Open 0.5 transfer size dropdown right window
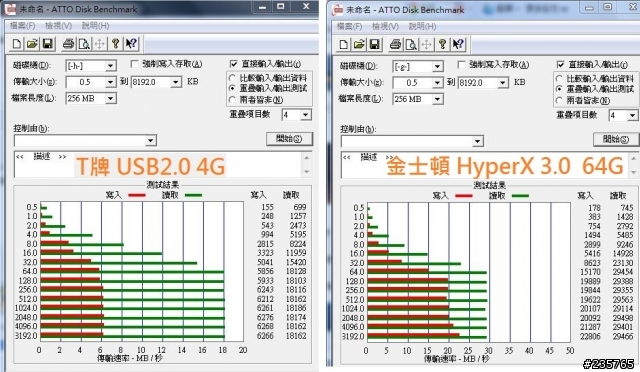 (437, 83)
